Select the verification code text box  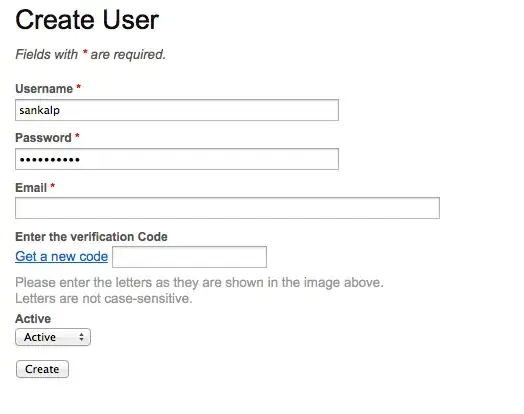coord(189,257)
